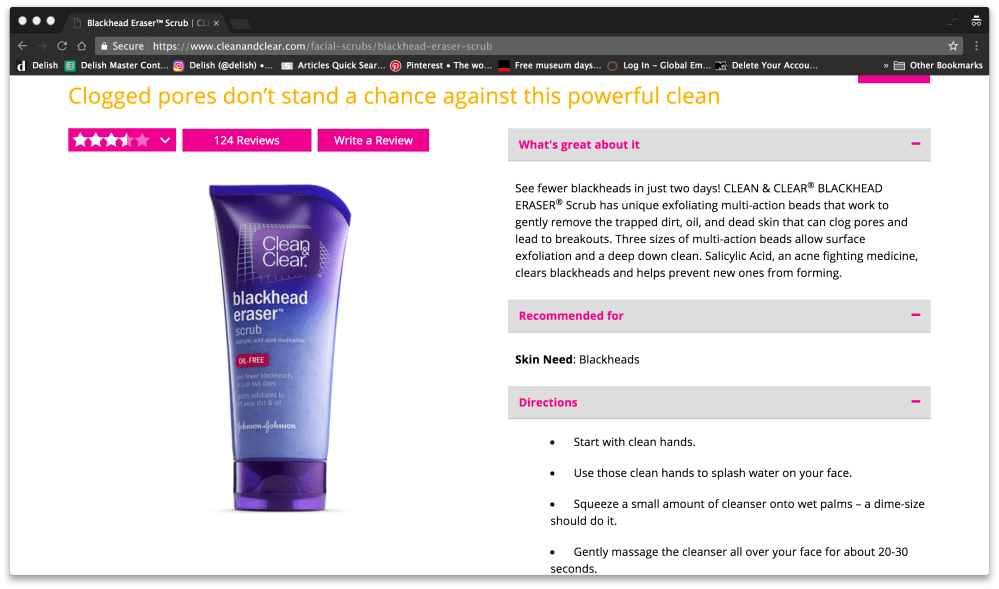This screenshot has height=589, width=999.
Task: Expand star rating dropdown chevron
Action: coord(165,140)
